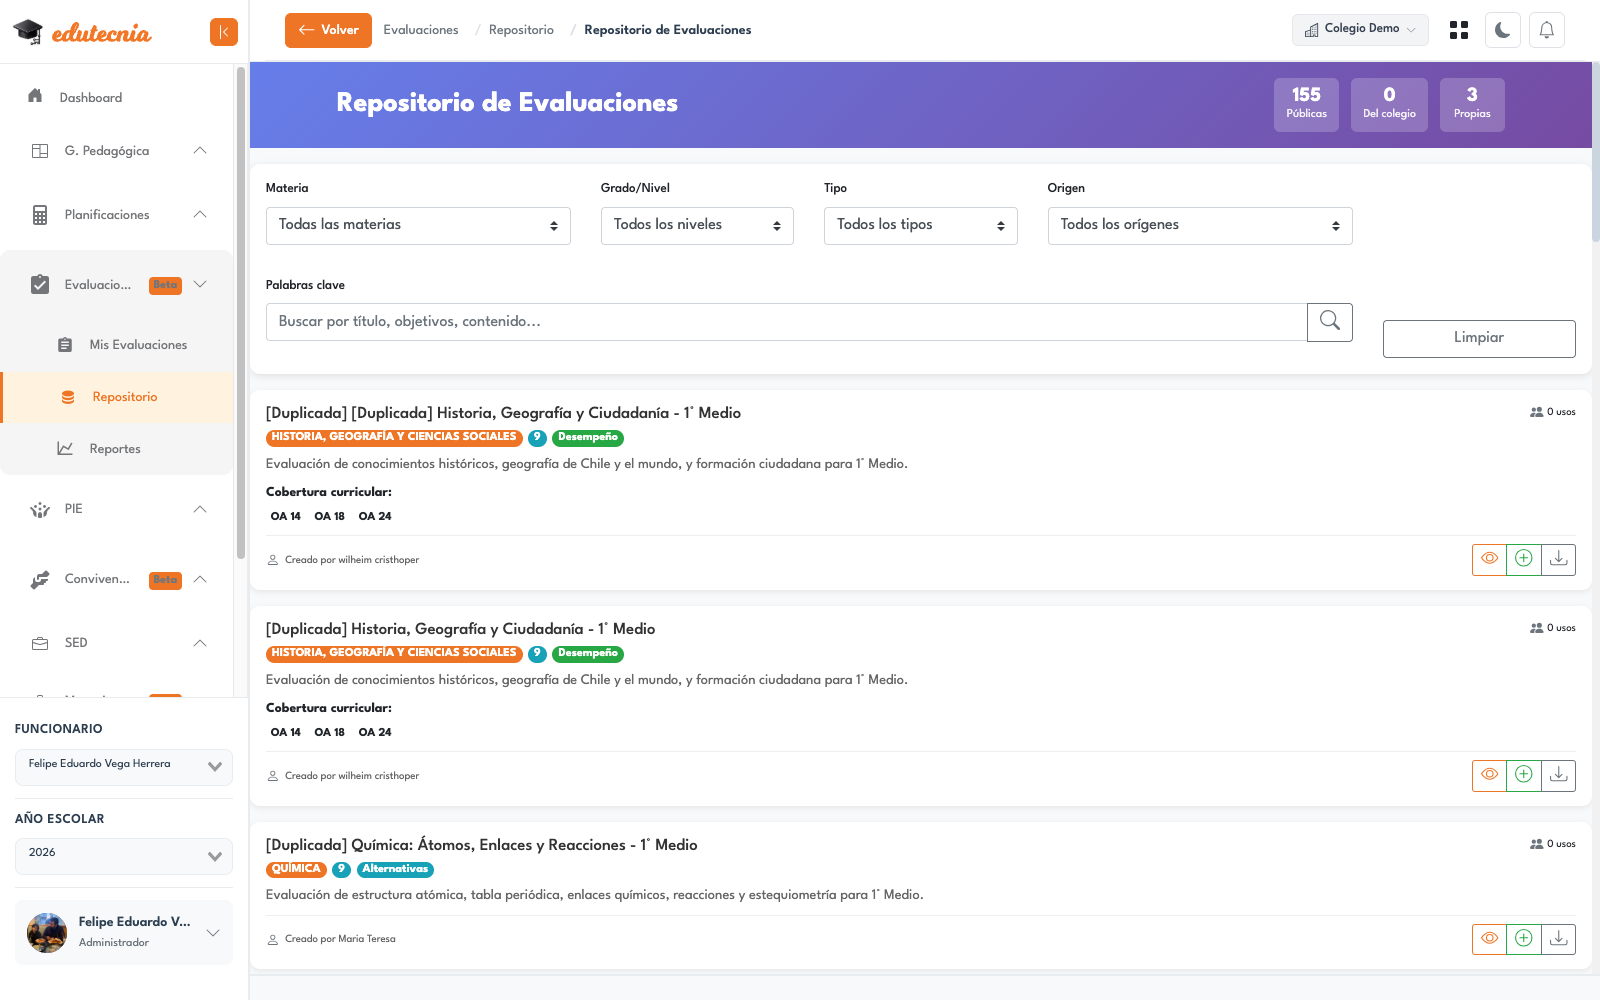Add the second Historia evaluation with plus icon
Viewport: 1600px width, 1000px height.
coord(1524,775)
